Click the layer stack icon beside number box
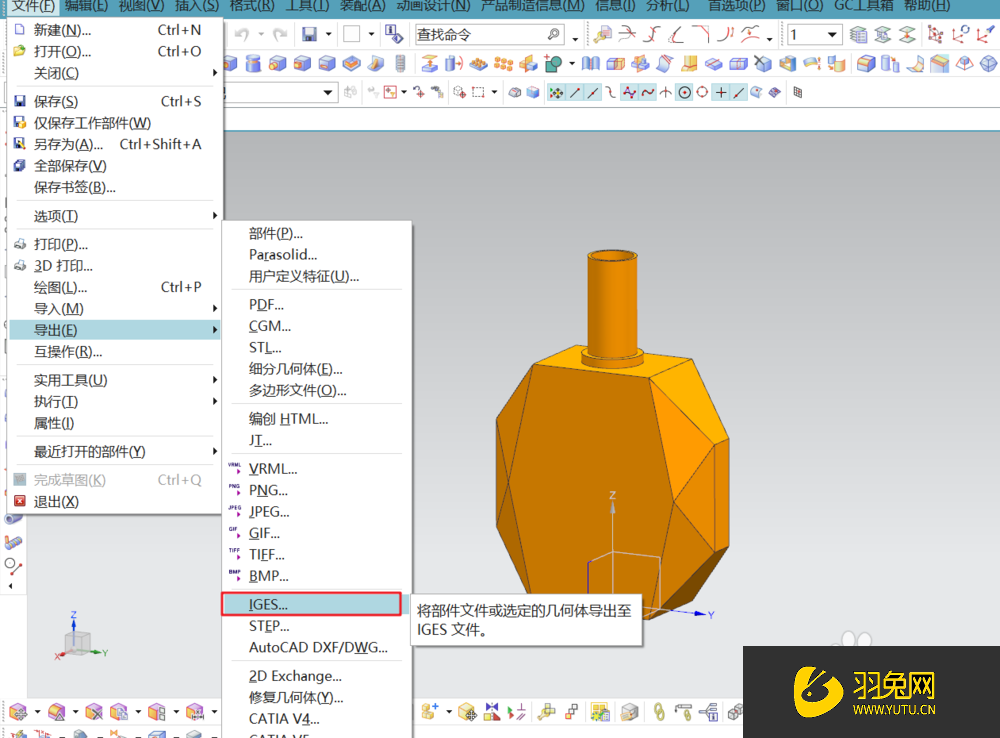This screenshot has height=738, width=1000. [858, 35]
